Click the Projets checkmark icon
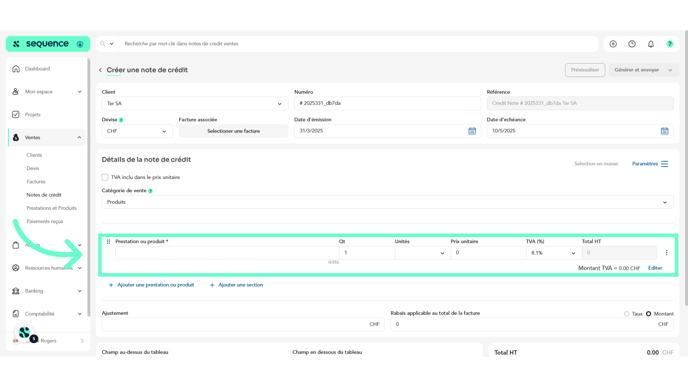688x387 pixels. [x=16, y=115]
